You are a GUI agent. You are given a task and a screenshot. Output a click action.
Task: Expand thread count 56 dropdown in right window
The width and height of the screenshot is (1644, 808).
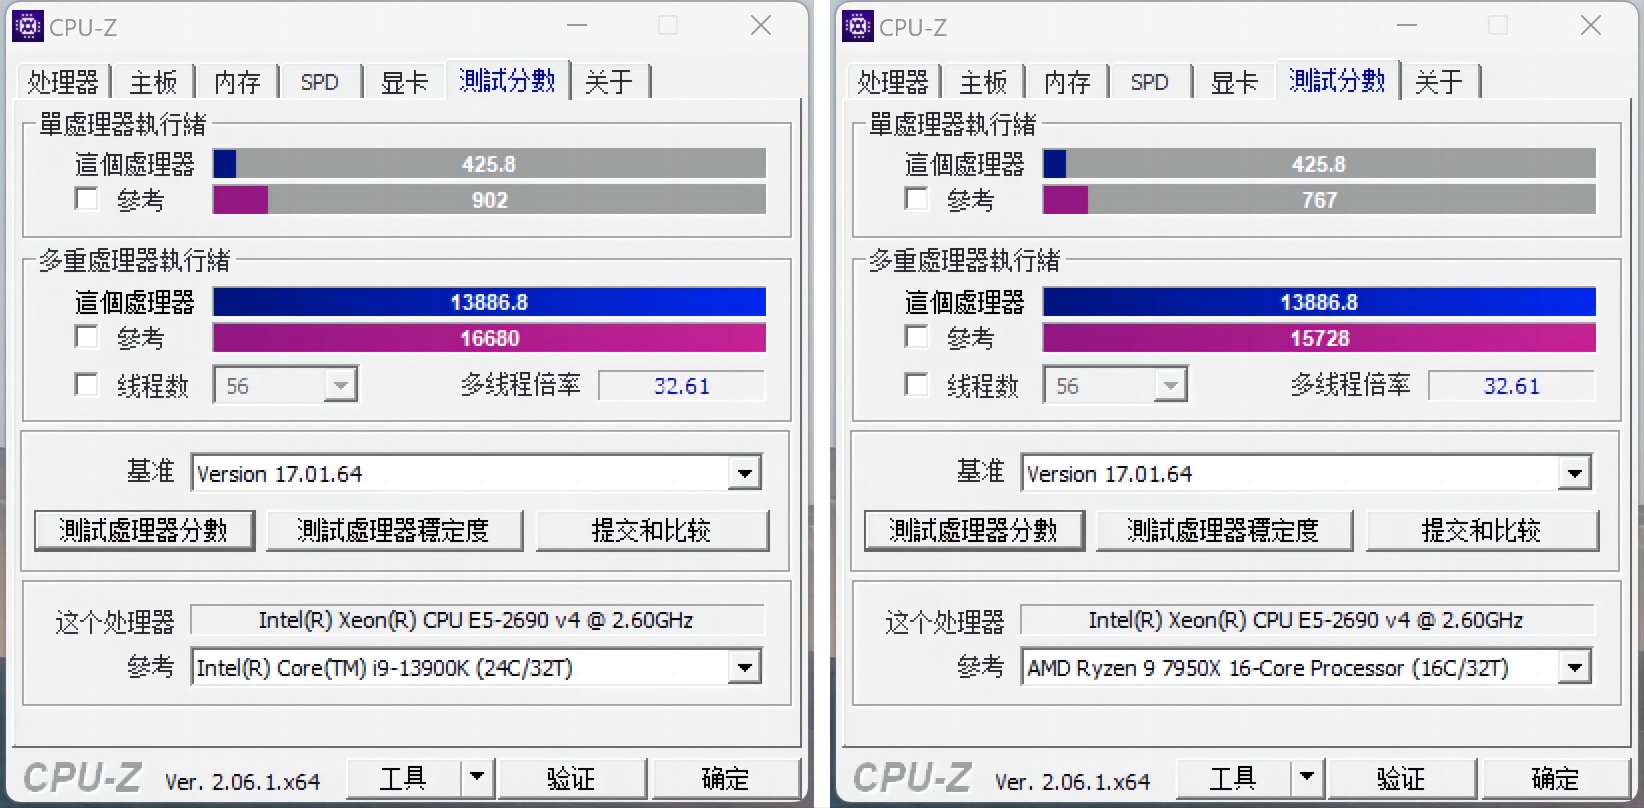click(1171, 385)
